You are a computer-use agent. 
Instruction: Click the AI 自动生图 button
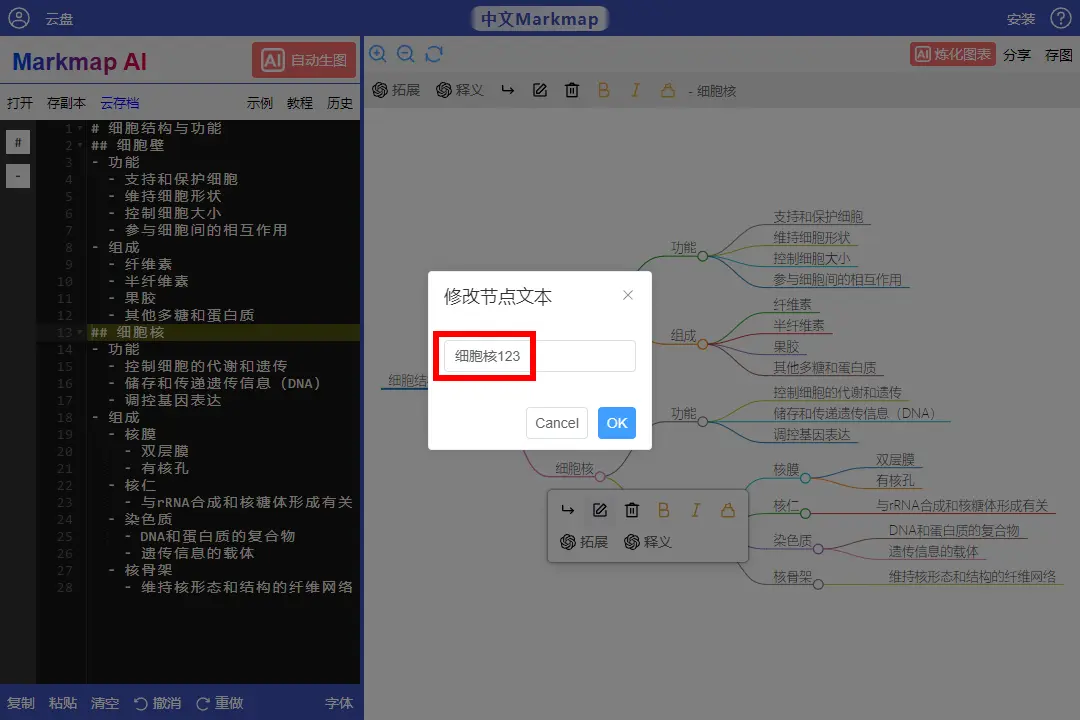[x=304, y=60]
